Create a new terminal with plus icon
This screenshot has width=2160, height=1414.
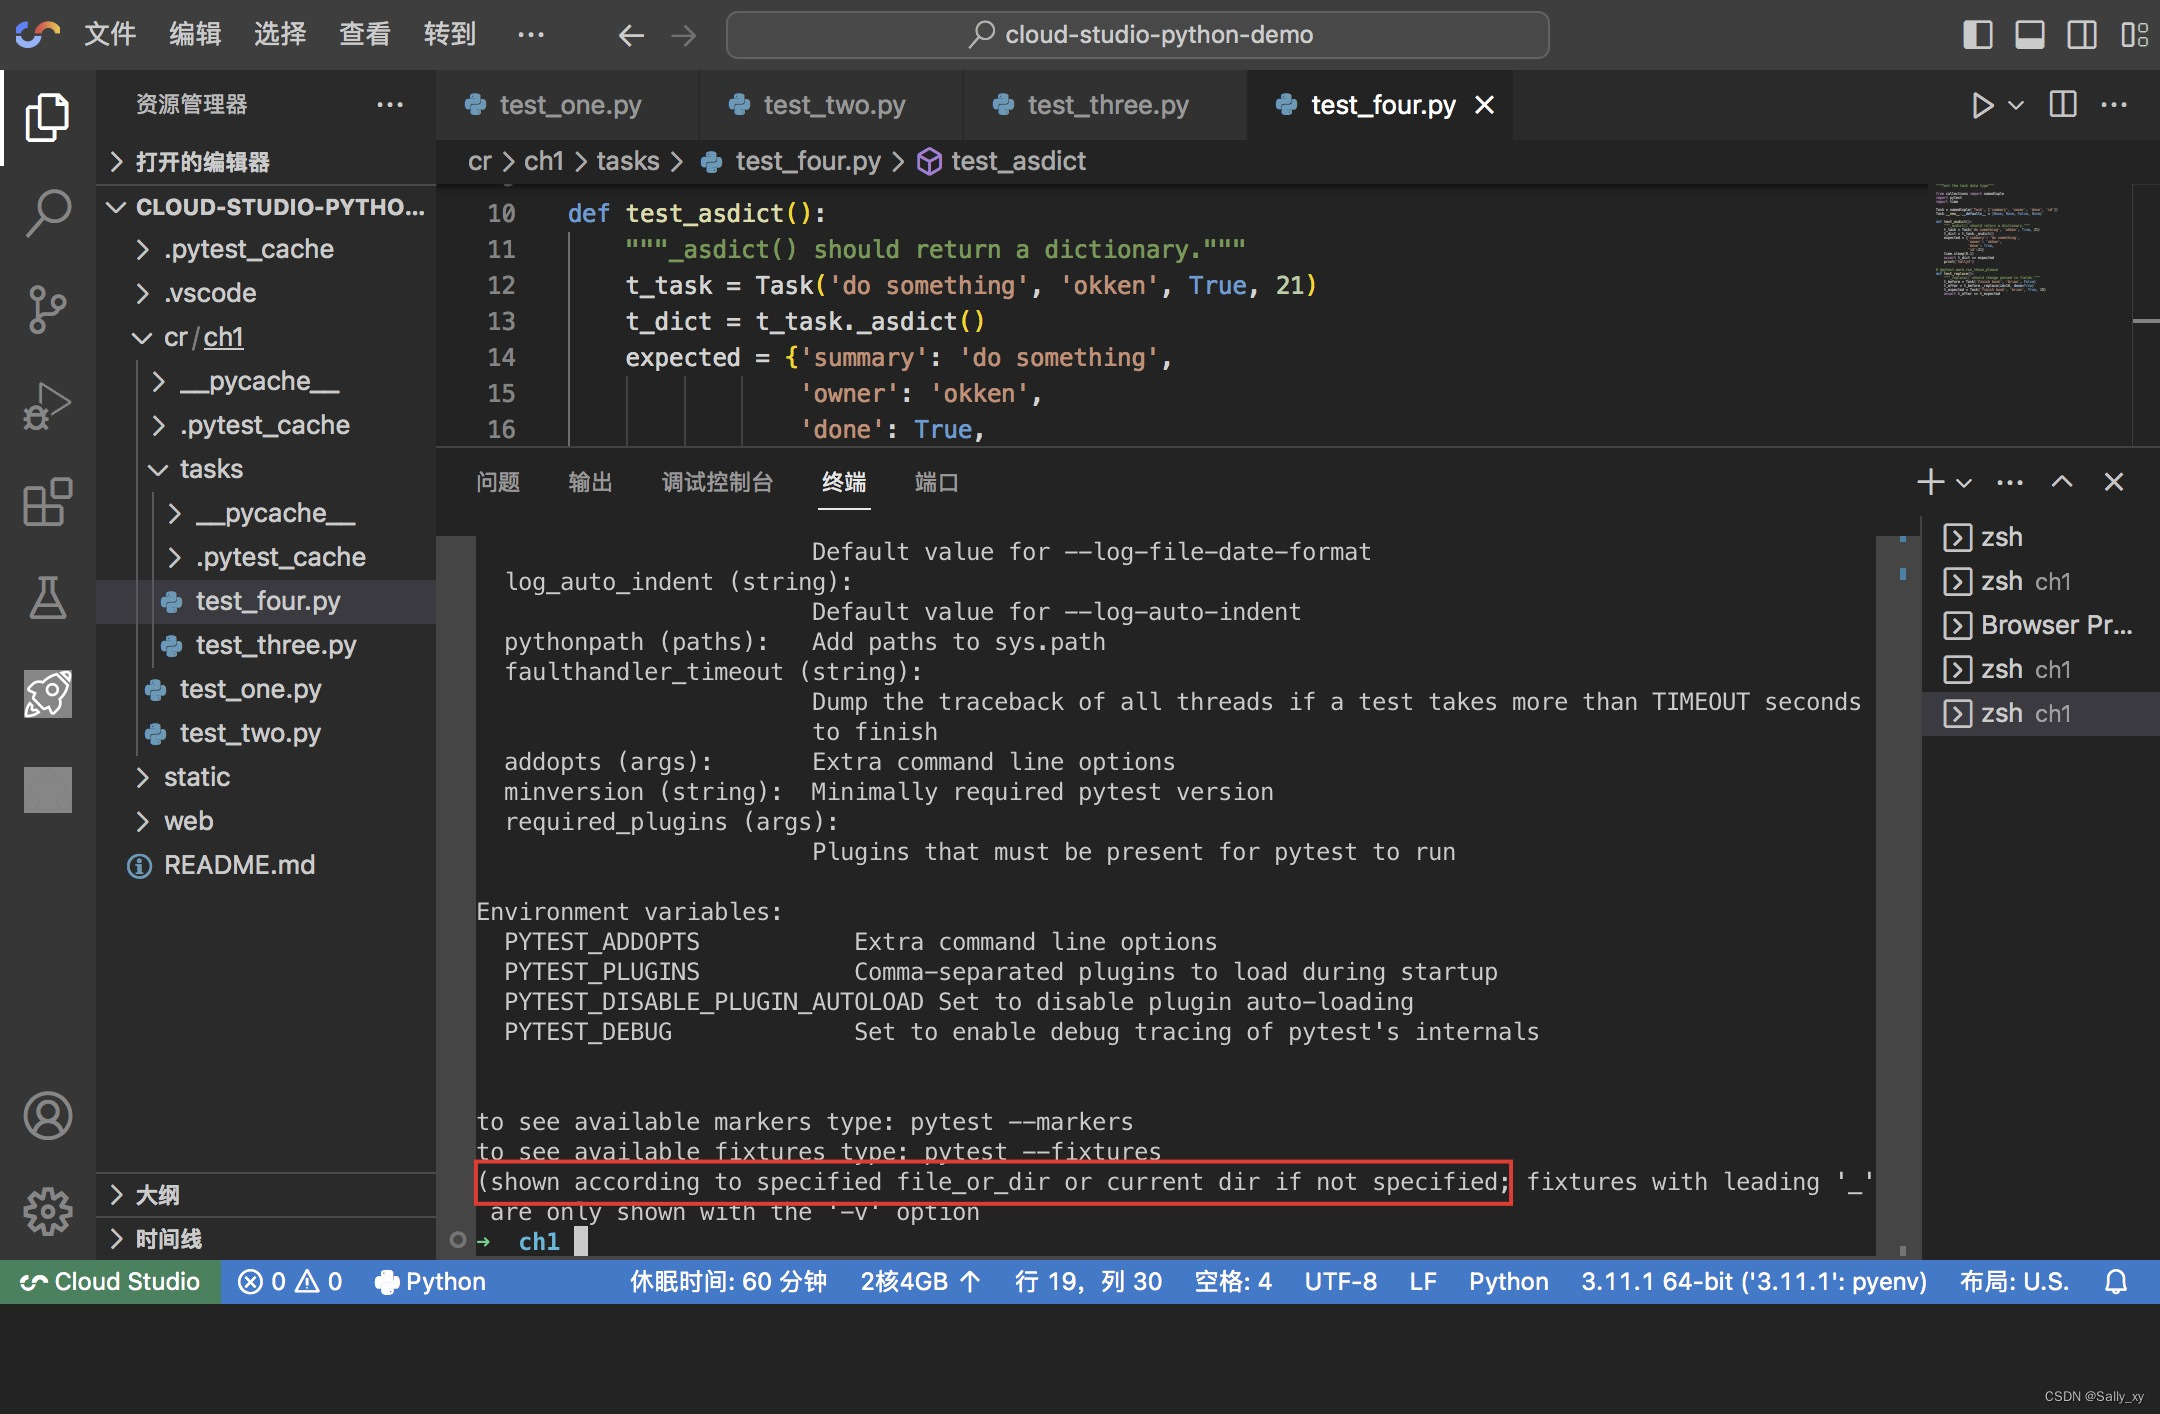[1930, 482]
